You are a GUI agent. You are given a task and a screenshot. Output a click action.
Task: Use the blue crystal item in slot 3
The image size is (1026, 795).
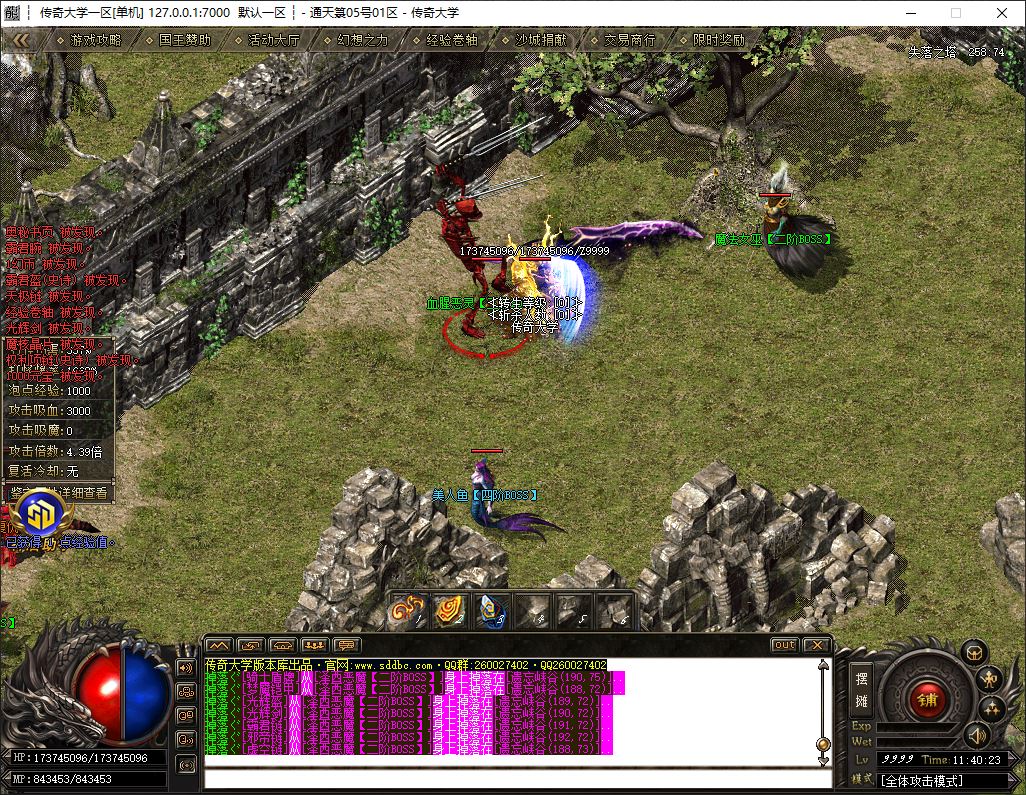click(x=491, y=611)
